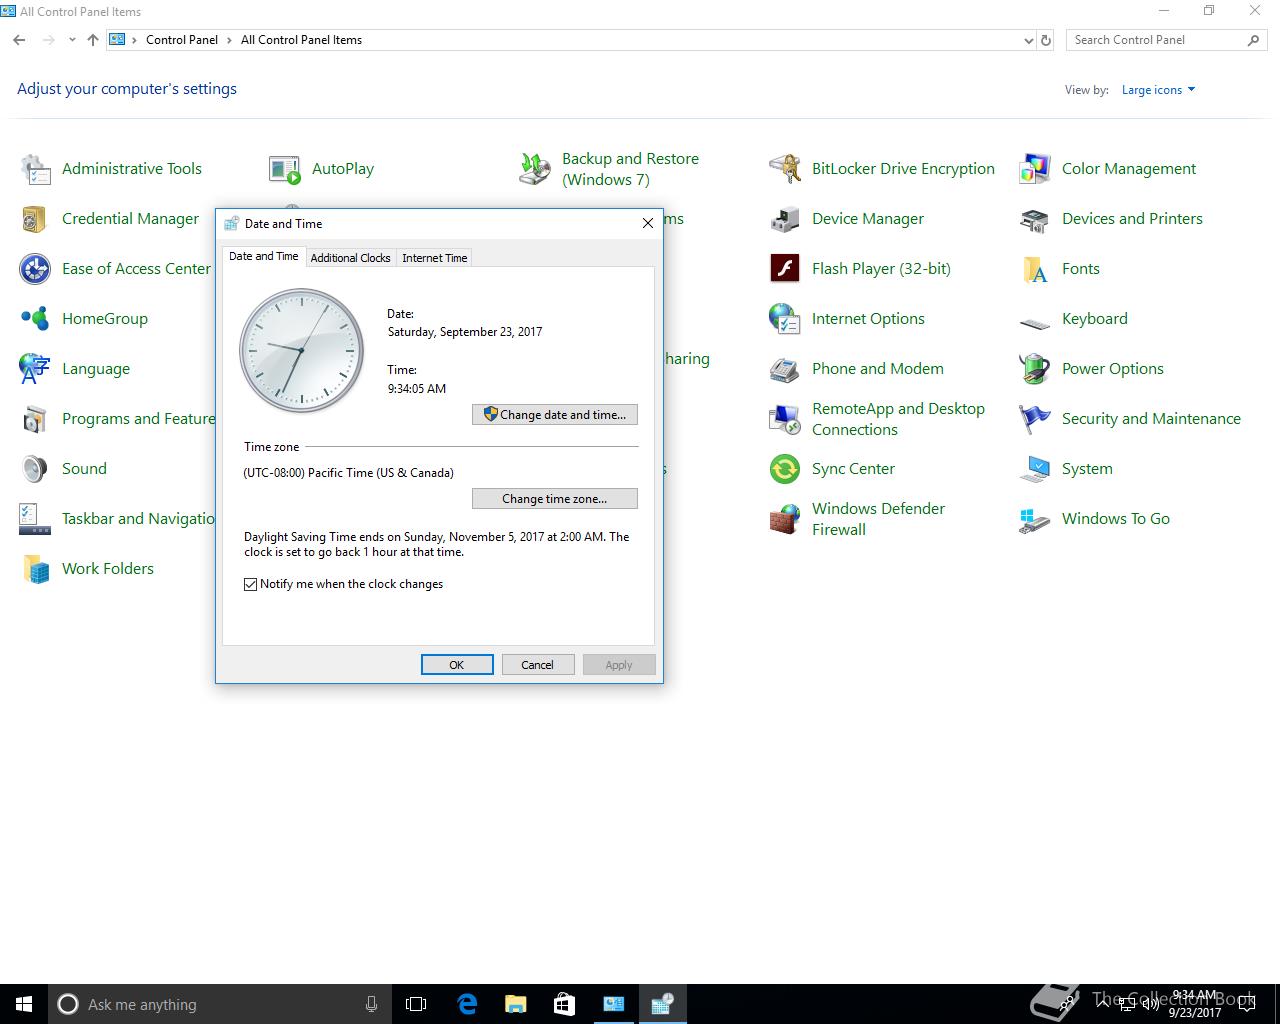
Task: Open File Explorer from taskbar
Action: pos(515,1004)
